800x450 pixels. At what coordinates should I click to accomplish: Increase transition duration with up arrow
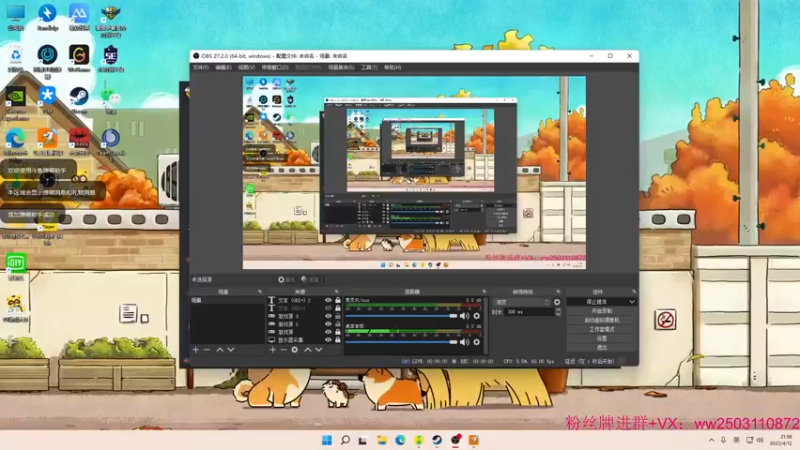coord(558,309)
